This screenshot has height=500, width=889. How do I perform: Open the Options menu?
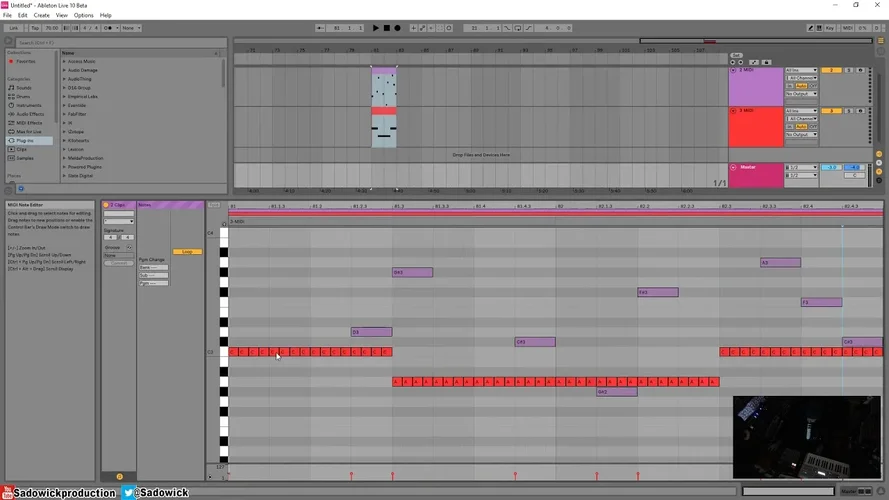coord(83,15)
